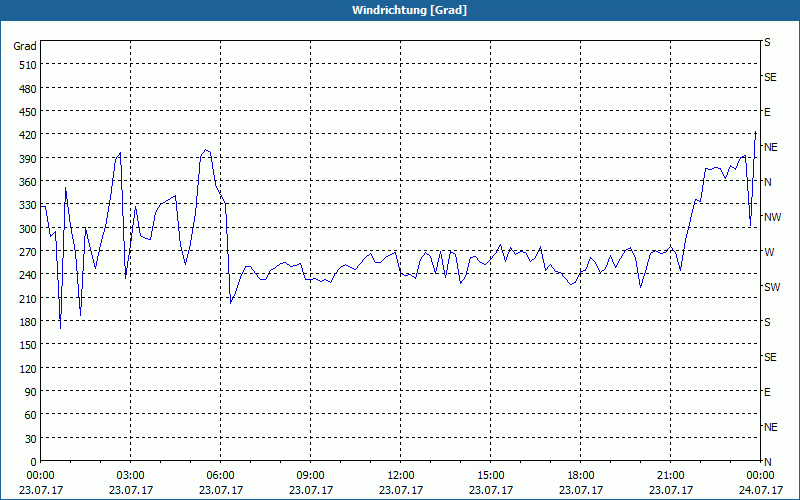Pick the 180 degree axis label
This screenshot has width=800, height=500.
[28, 322]
